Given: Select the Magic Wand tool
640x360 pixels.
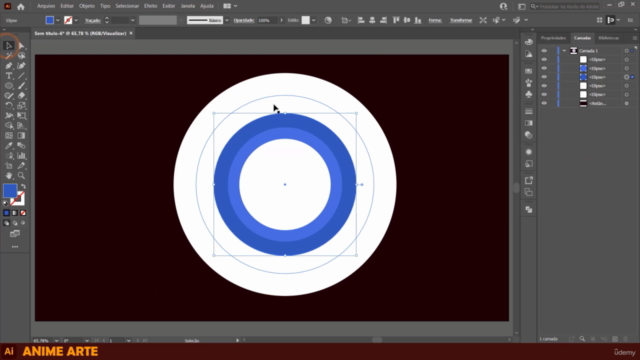Looking at the screenshot, I should pyautogui.click(x=9, y=56).
